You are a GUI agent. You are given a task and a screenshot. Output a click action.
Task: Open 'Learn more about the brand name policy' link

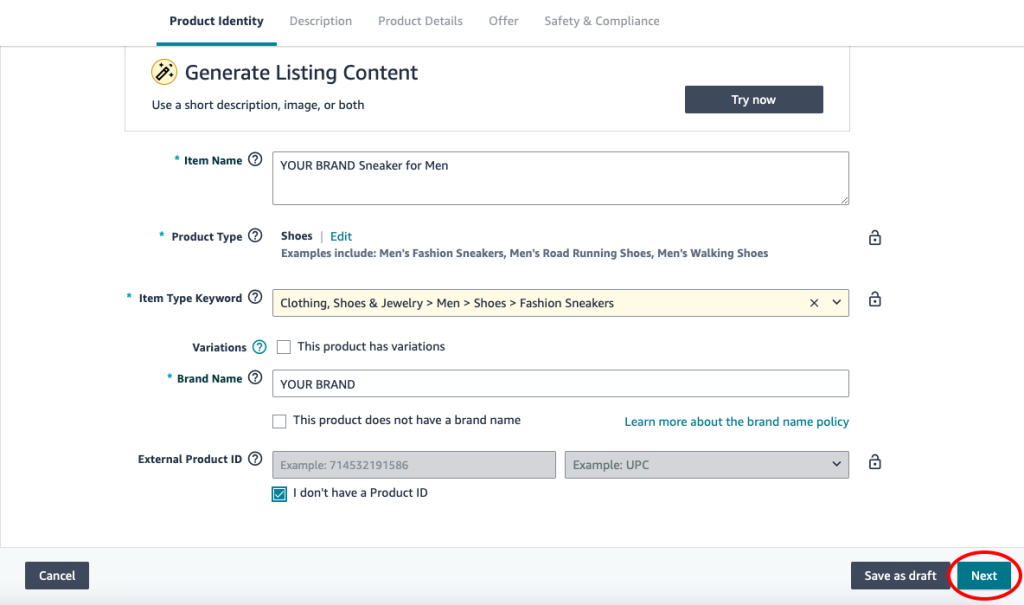[x=736, y=422]
